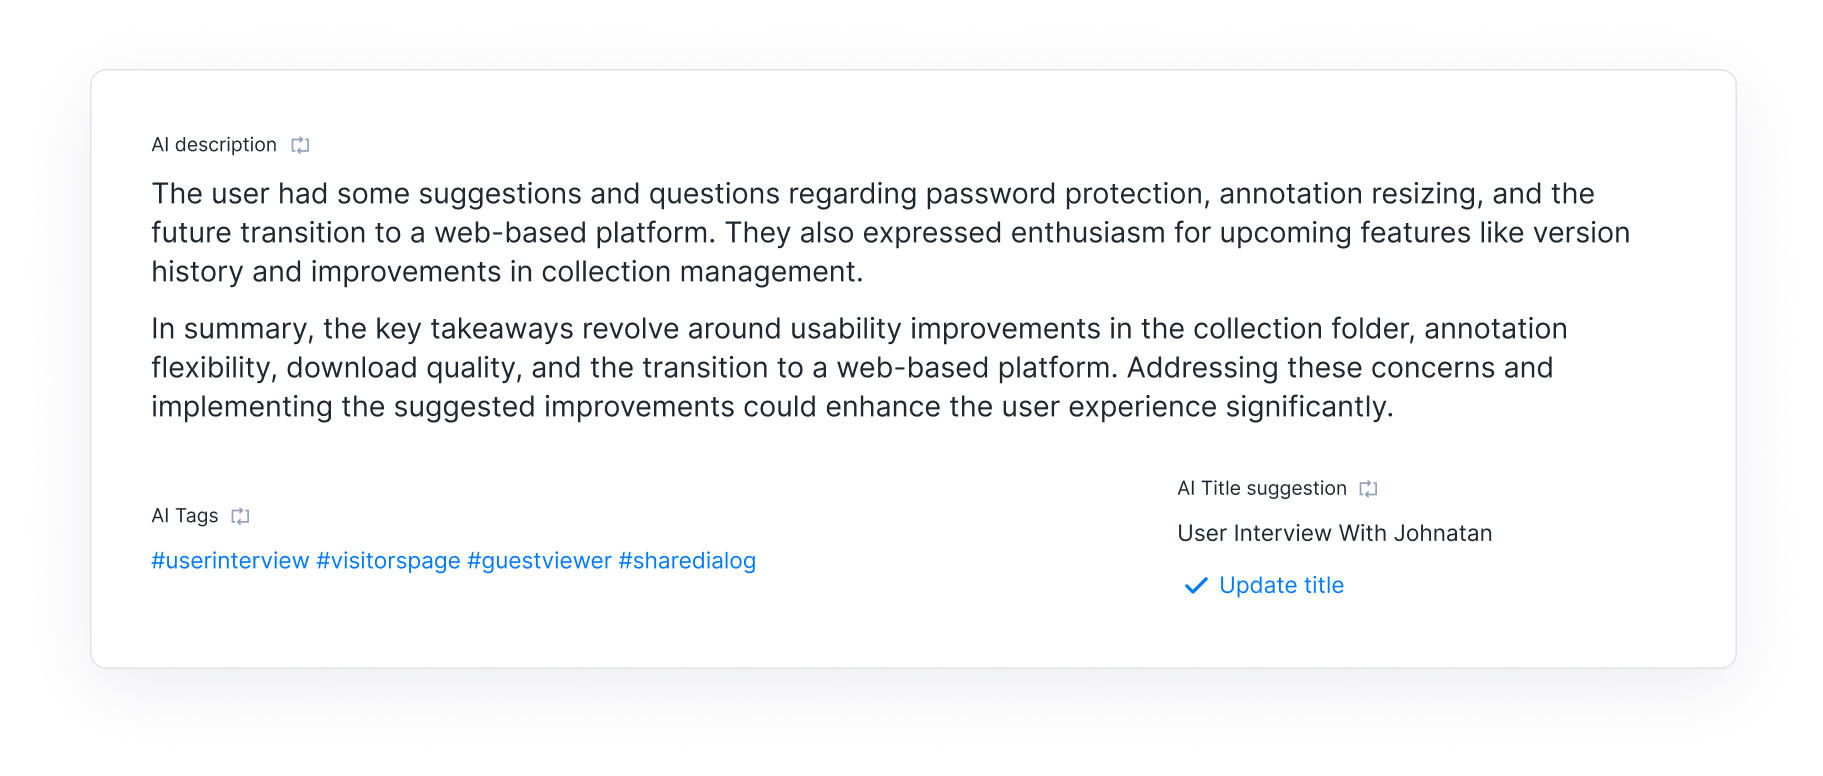
Task: Click the sentence starting 'They also expressed enthusiasm'
Action: (x=1100, y=233)
